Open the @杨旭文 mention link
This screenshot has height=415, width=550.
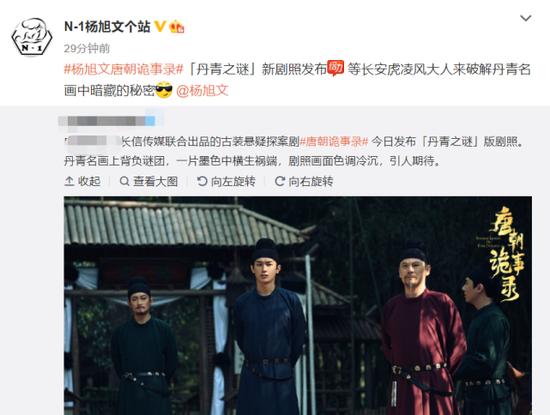click(x=202, y=91)
